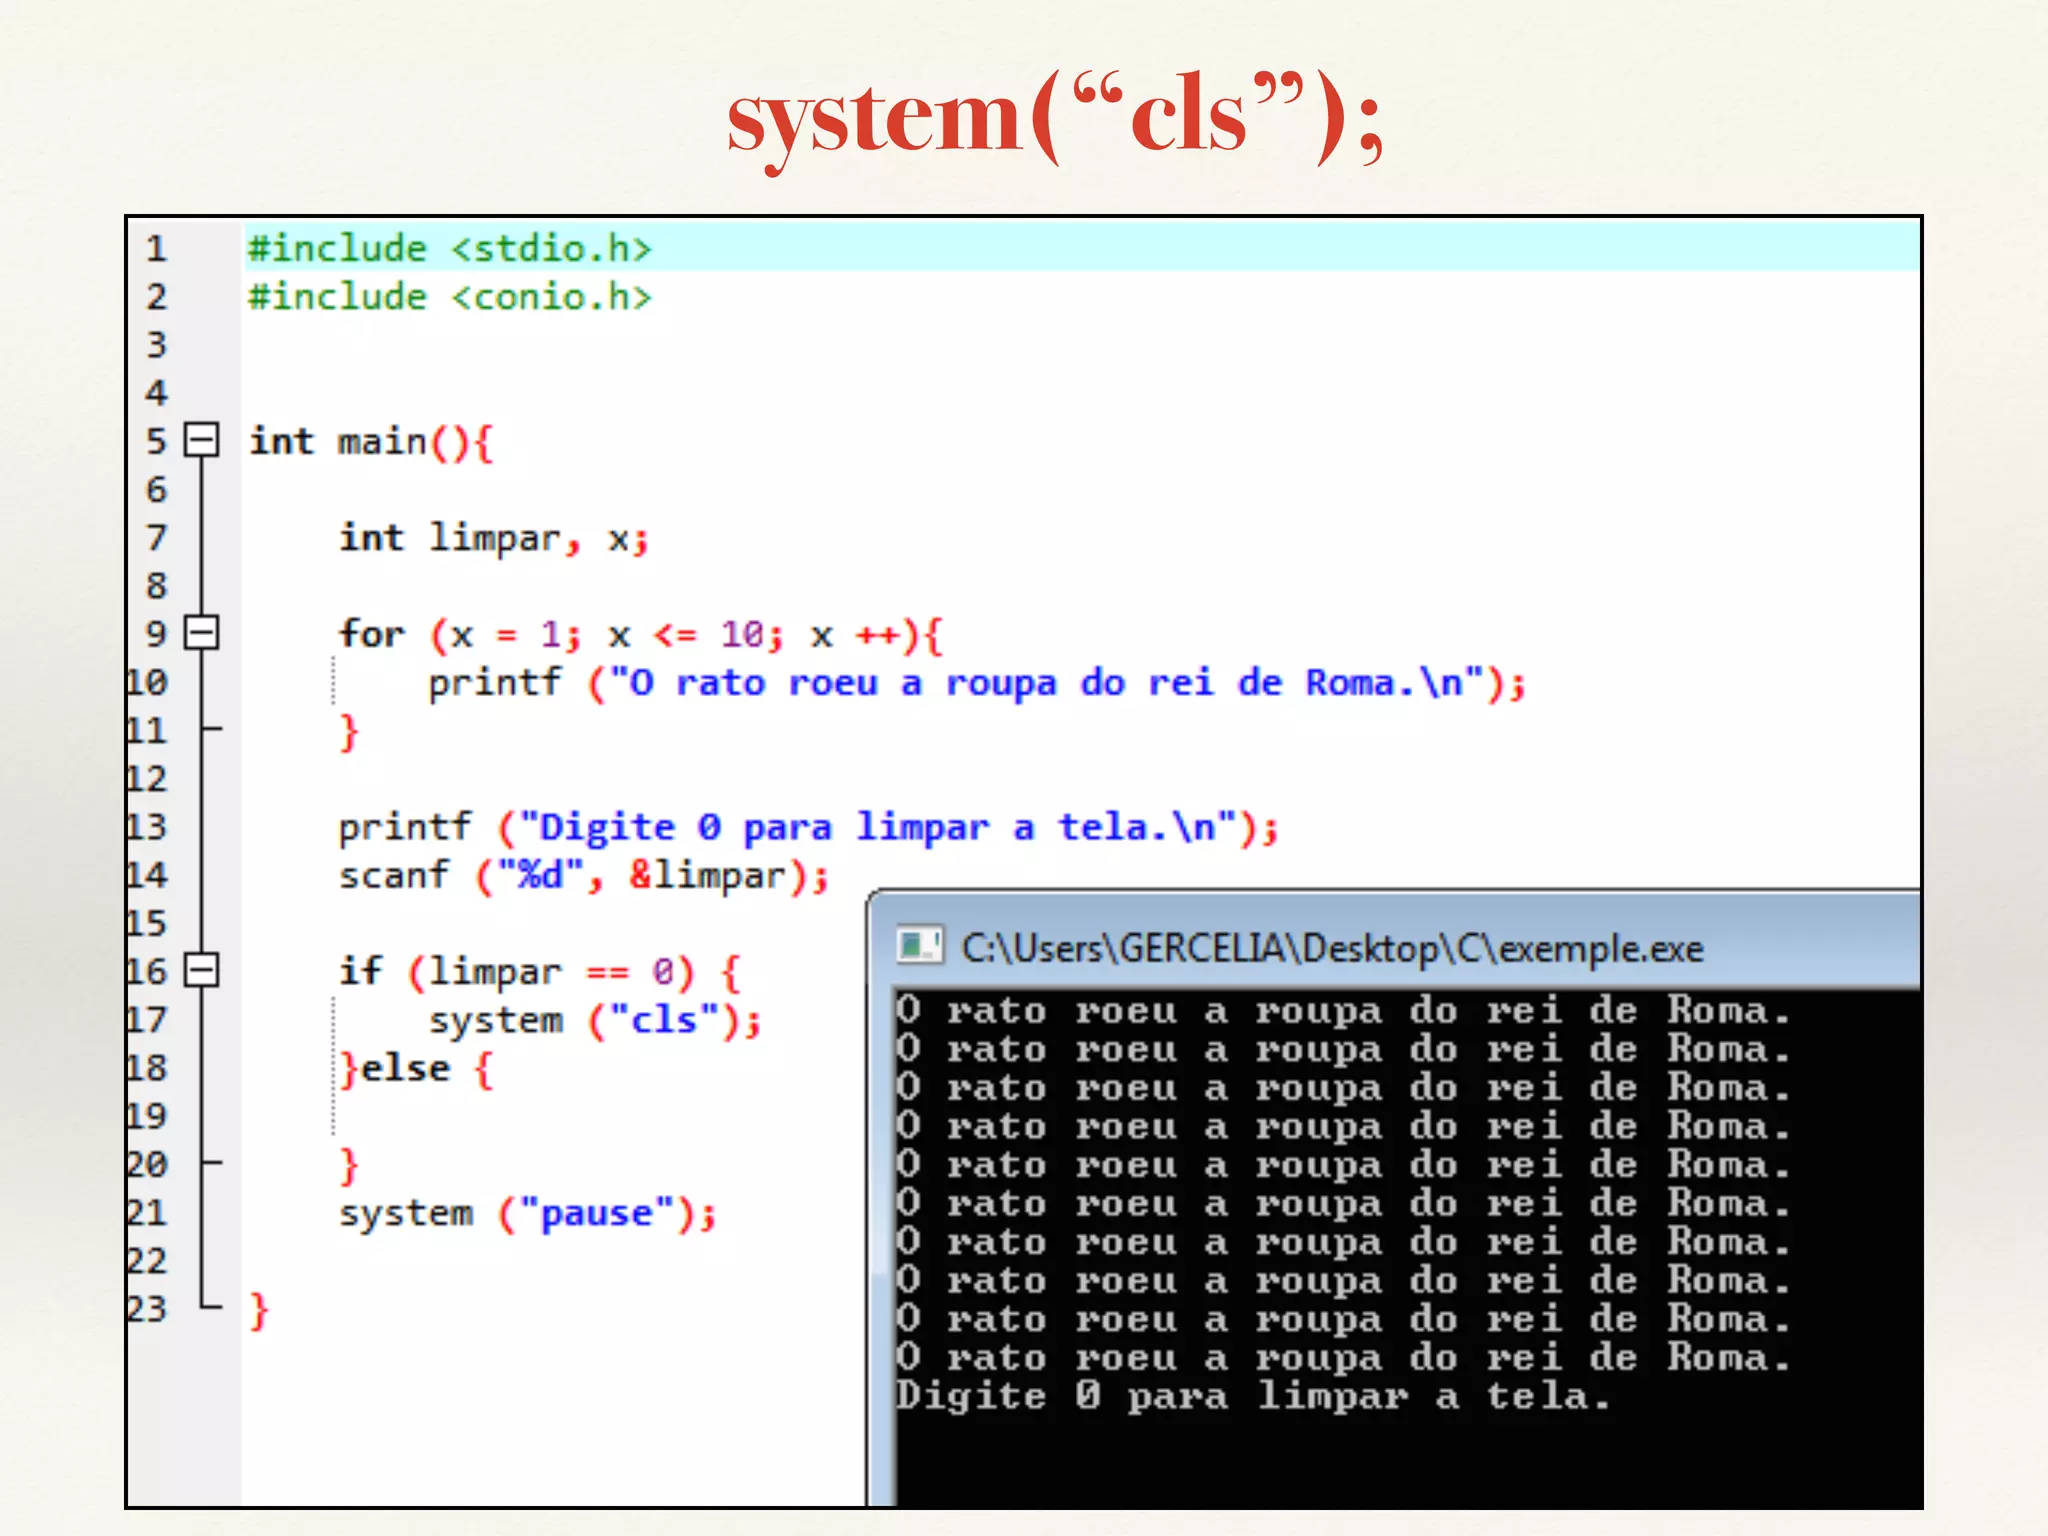This screenshot has width=2048, height=1536.
Task: Click the first console line "O rato roeu"
Action: 1343,1012
